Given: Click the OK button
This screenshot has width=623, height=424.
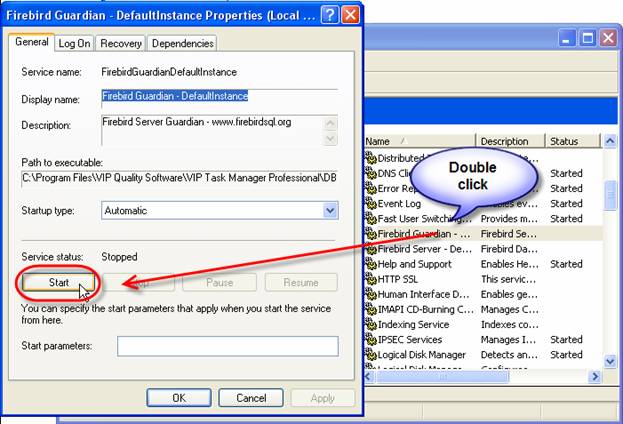Looking at the screenshot, I should pos(178,398).
